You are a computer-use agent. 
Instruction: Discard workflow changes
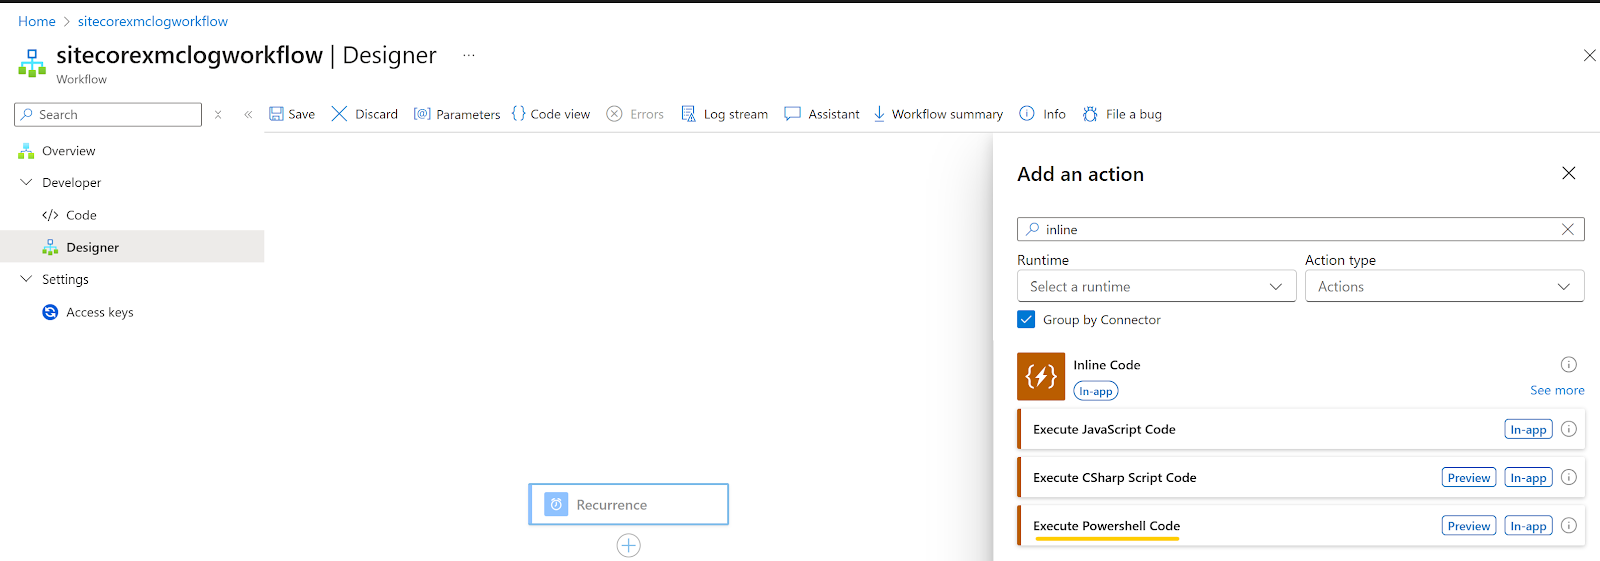click(365, 114)
